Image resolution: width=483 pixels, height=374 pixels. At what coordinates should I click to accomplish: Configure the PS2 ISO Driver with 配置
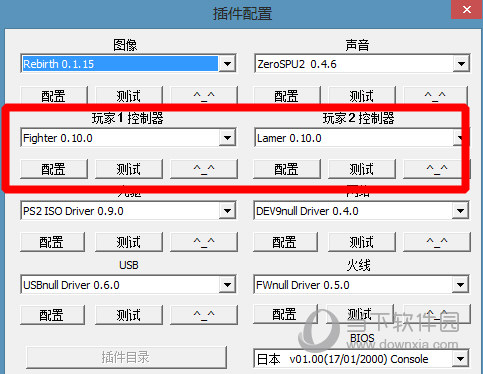(x=52, y=242)
